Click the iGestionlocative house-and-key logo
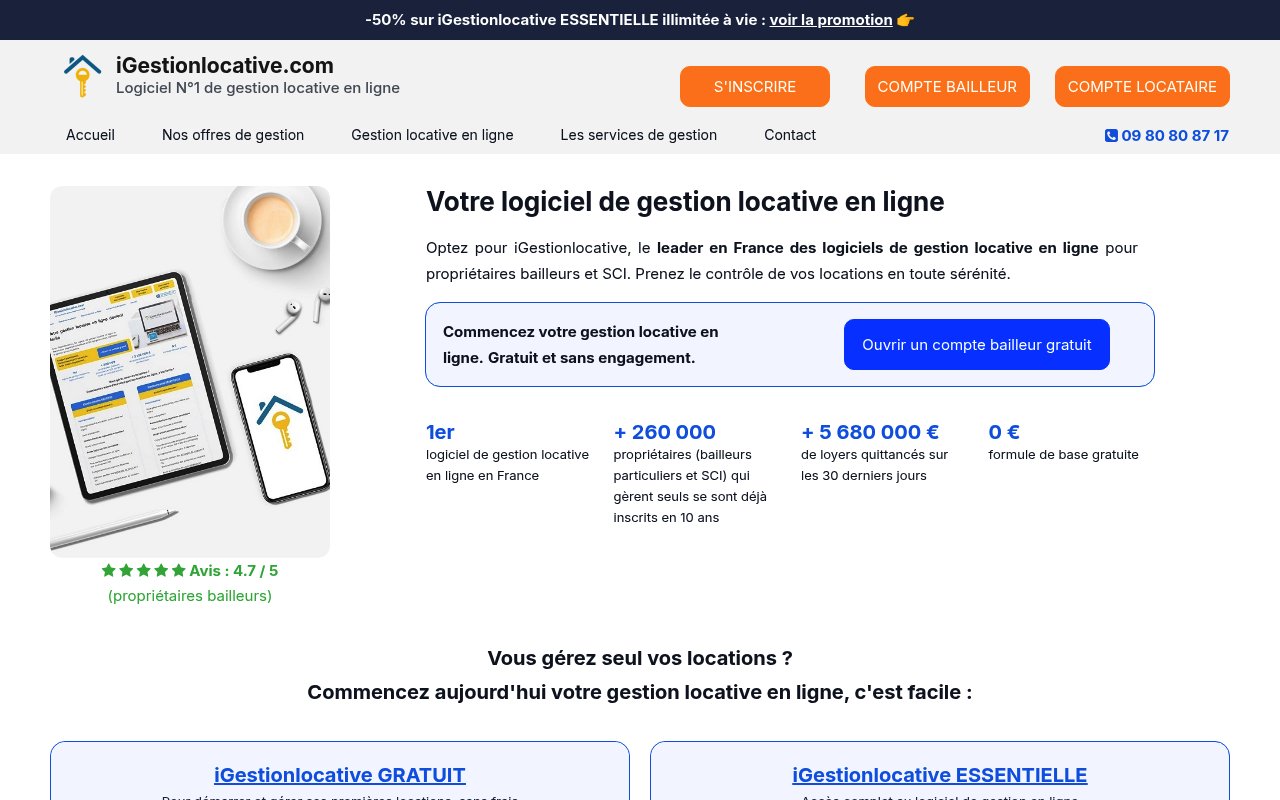The image size is (1280, 800). (x=83, y=76)
